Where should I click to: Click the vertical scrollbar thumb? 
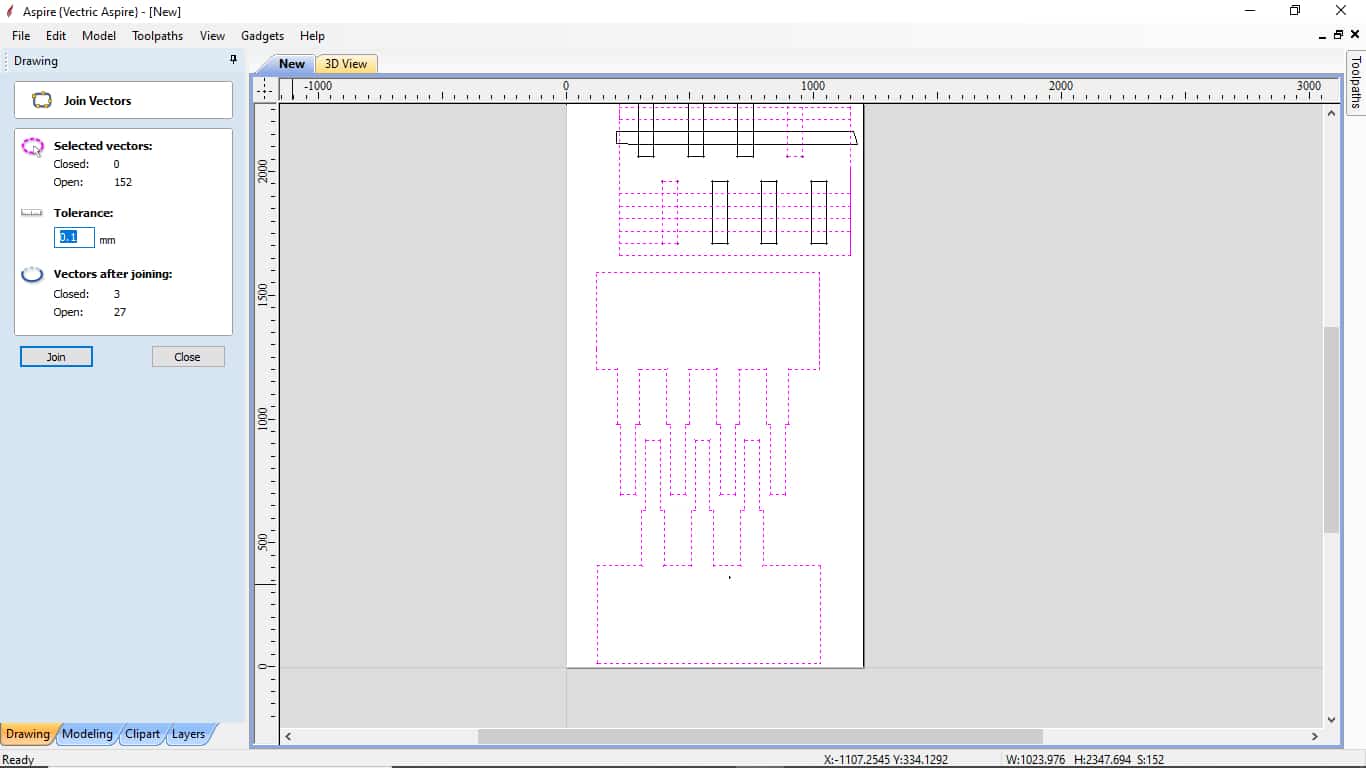coord(1331,430)
